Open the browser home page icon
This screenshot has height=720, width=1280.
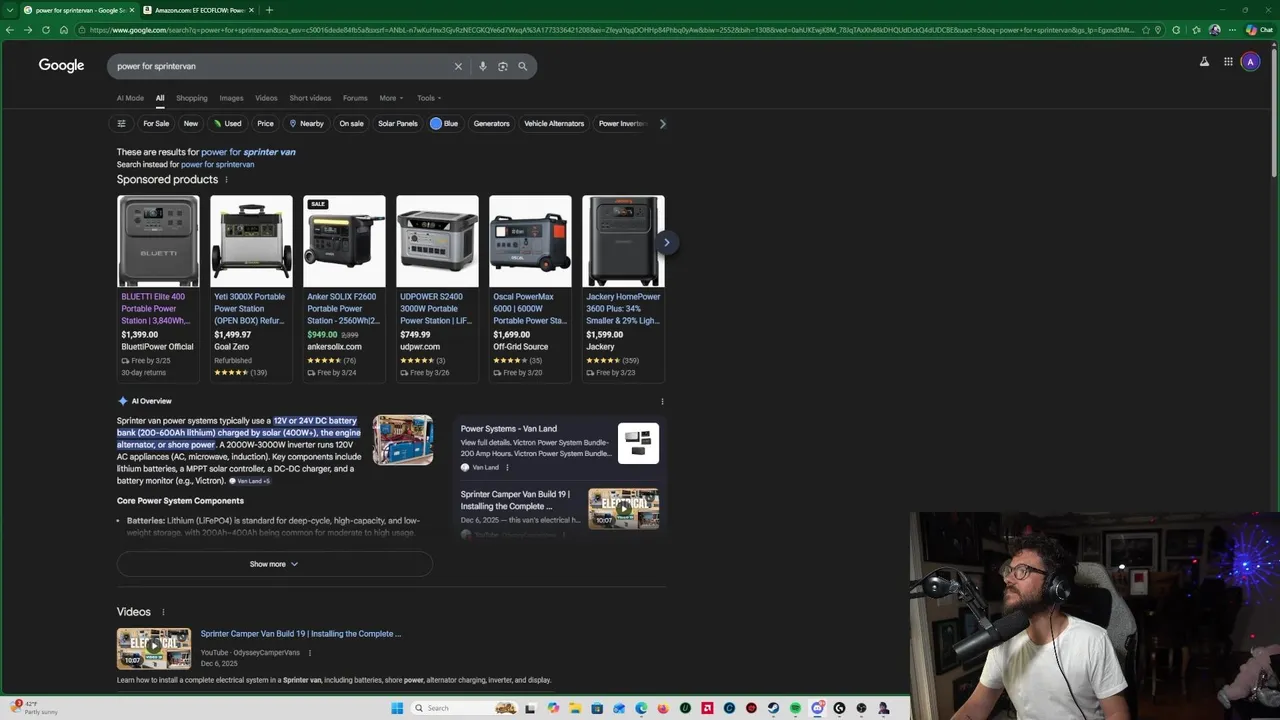coord(64,30)
